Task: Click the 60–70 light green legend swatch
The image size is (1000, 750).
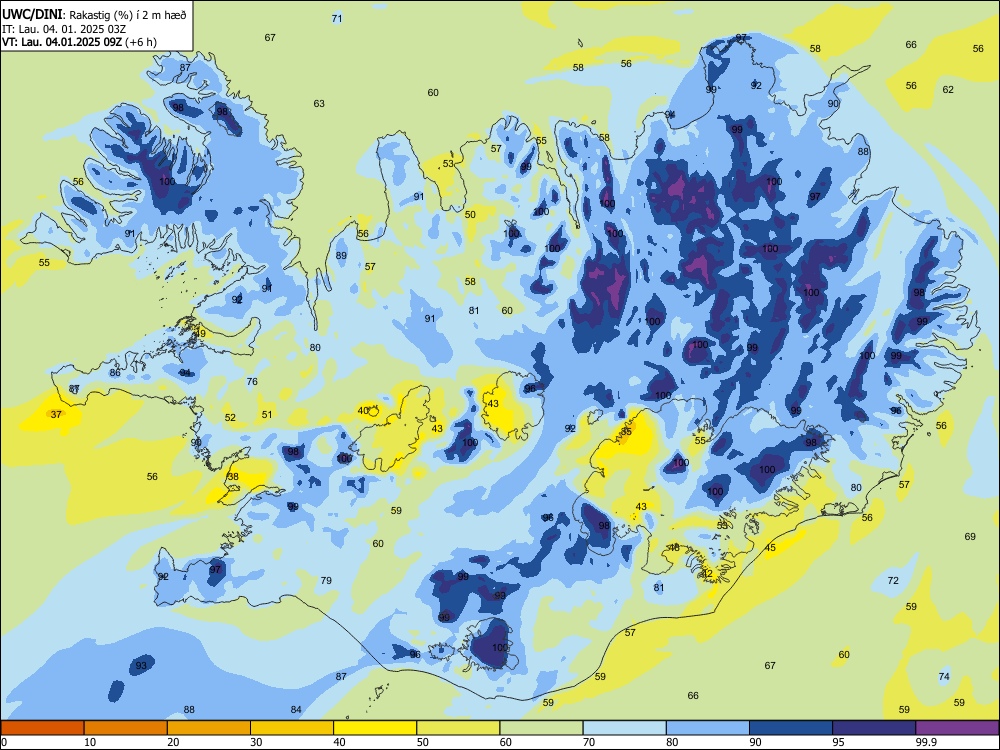Action: click(x=541, y=728)
